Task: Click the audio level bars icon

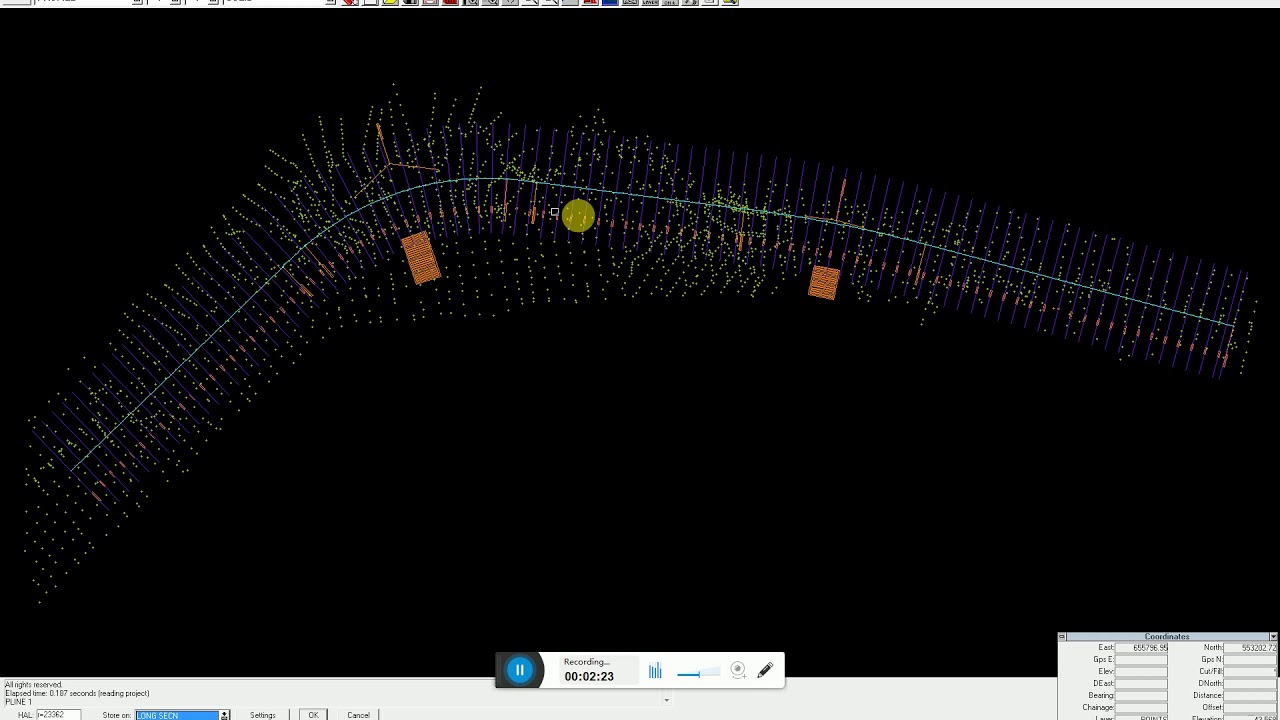Action: pyautogui.click(x=655, y=671)
